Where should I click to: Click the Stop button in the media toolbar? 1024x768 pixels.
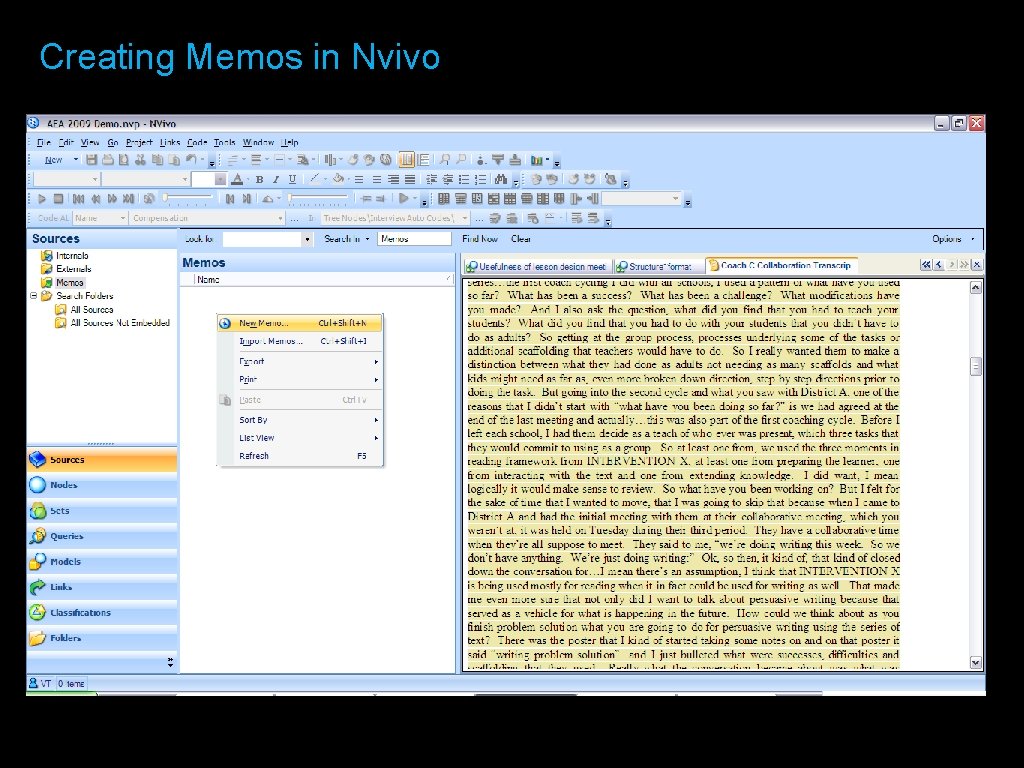click(58, 199)
